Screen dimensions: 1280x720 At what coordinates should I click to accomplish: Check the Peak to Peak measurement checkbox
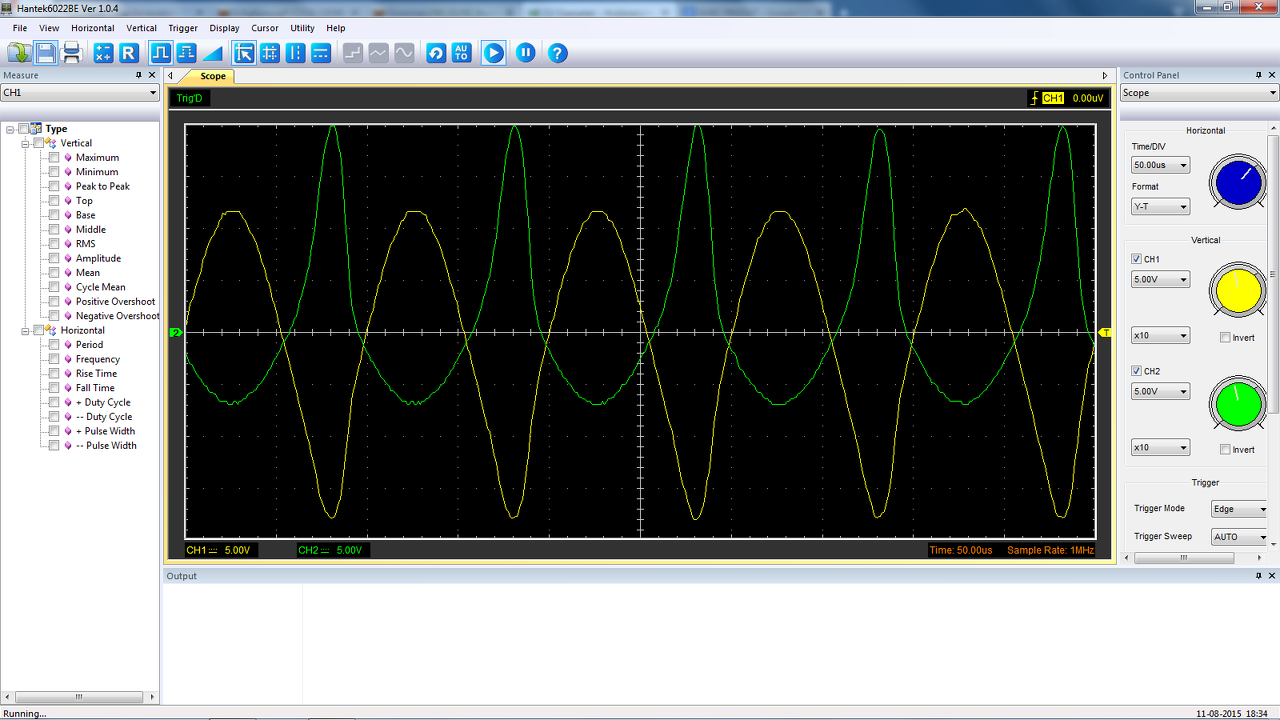click(x=54, y=186)
